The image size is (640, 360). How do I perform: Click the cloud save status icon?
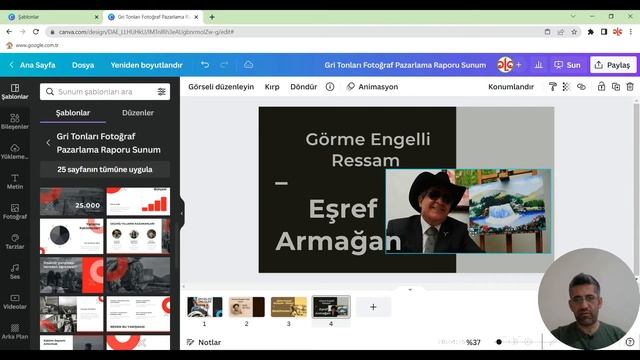point(249,65)
